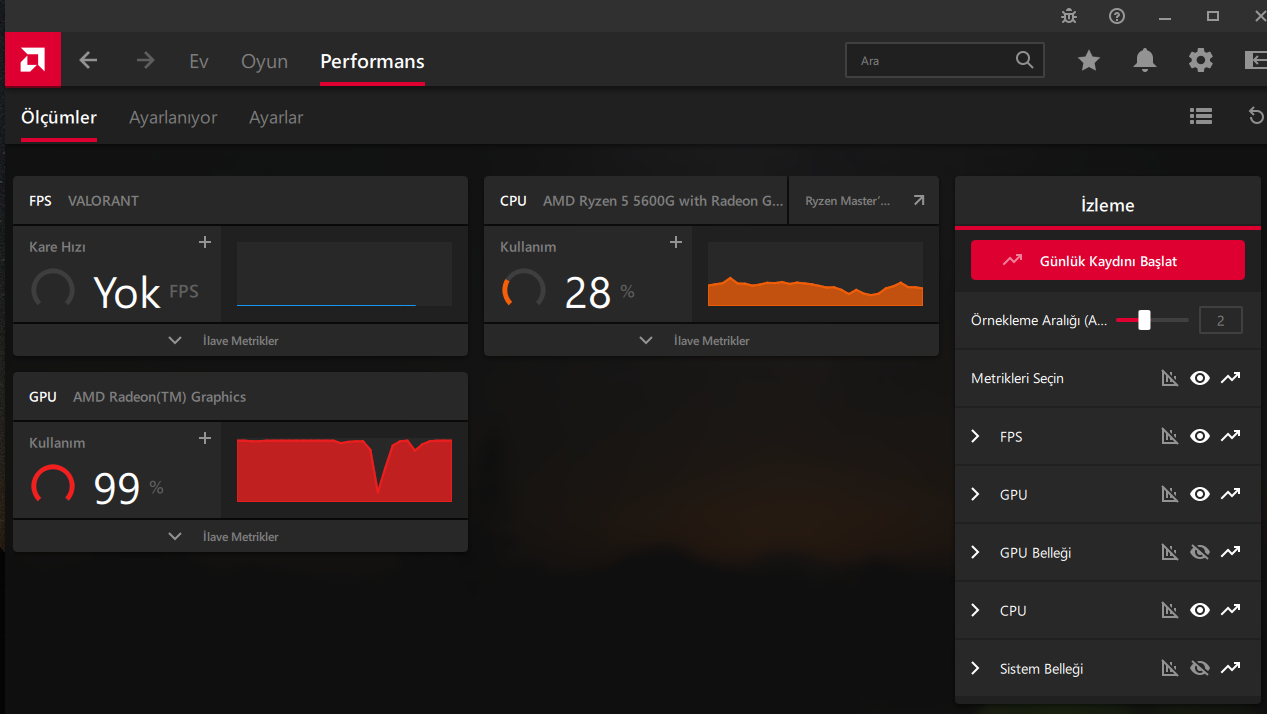Expand İlave Metrikler under FPS card
Image resolution: width=1267 pixels, height=714 pixels.
click(240, 340)
